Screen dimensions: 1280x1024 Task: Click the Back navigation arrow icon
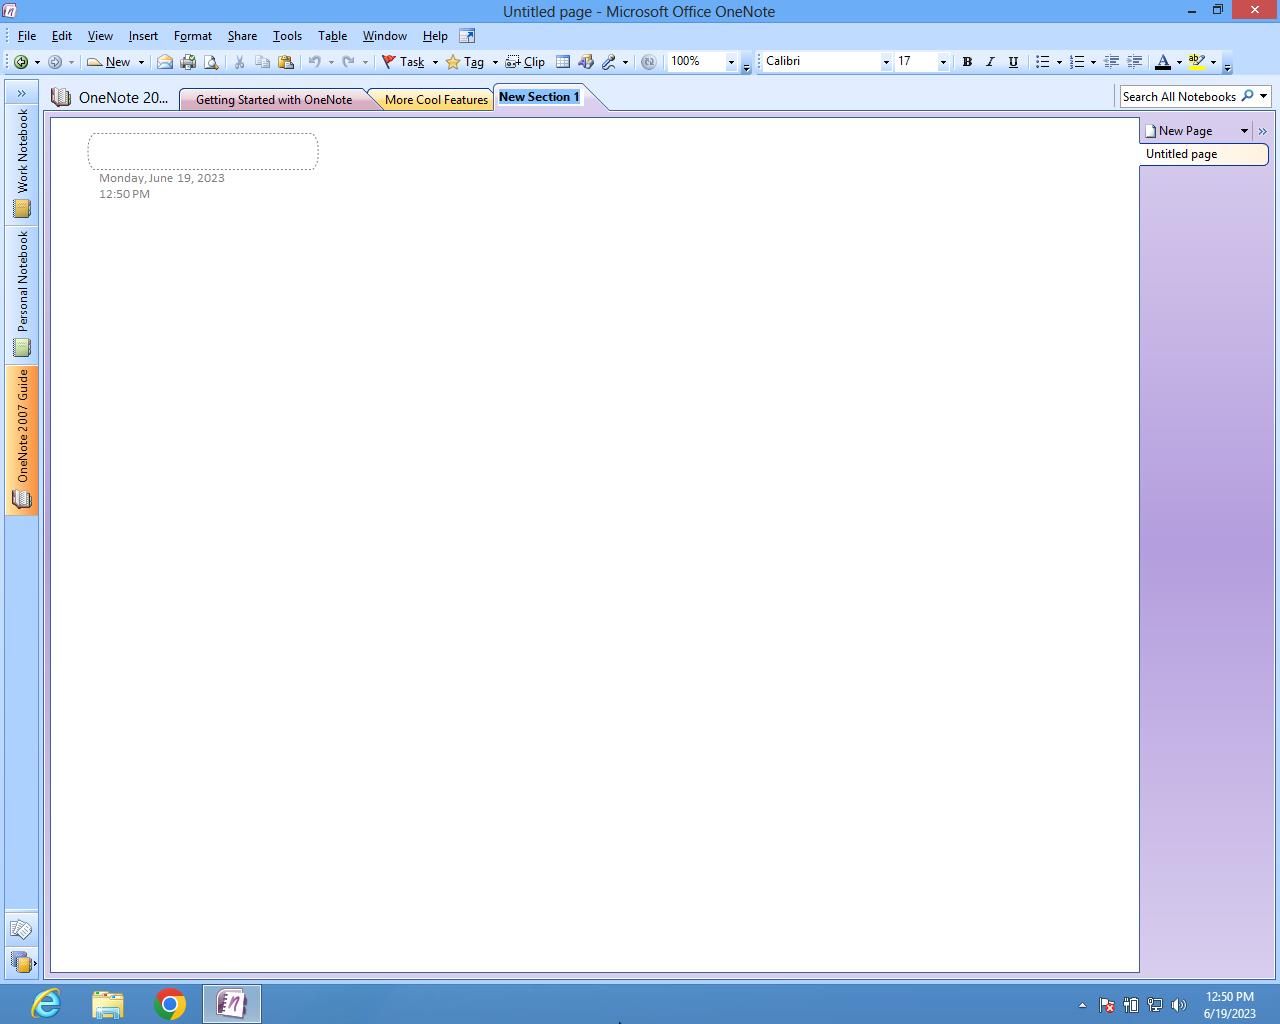click(20, 62)
